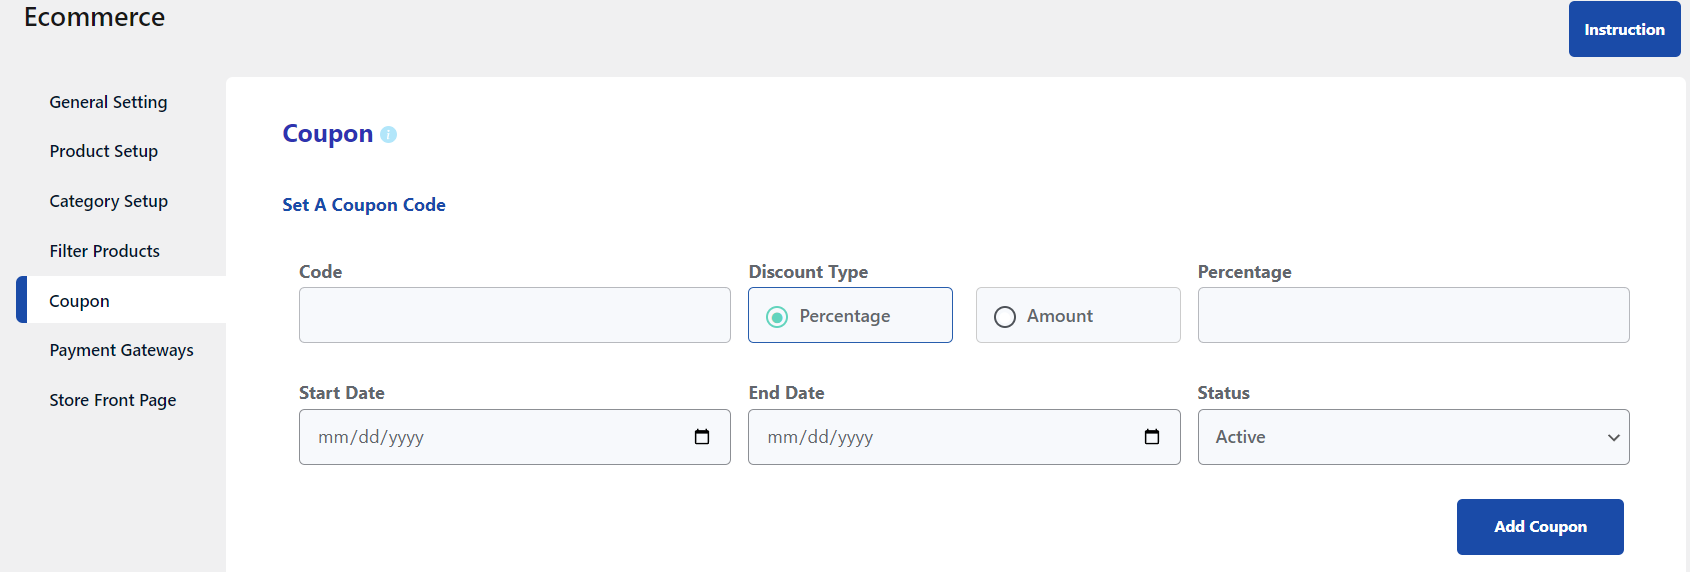This screenshot has width=1690, height=572.
Task: Focus the Percentage value input field
Action: (x=1413, y=315)
